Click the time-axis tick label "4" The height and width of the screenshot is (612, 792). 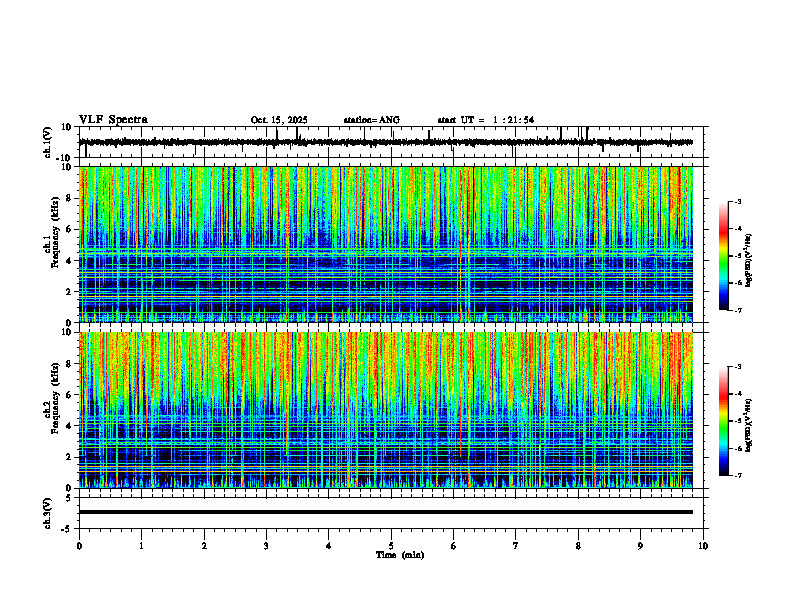point(329,546)
